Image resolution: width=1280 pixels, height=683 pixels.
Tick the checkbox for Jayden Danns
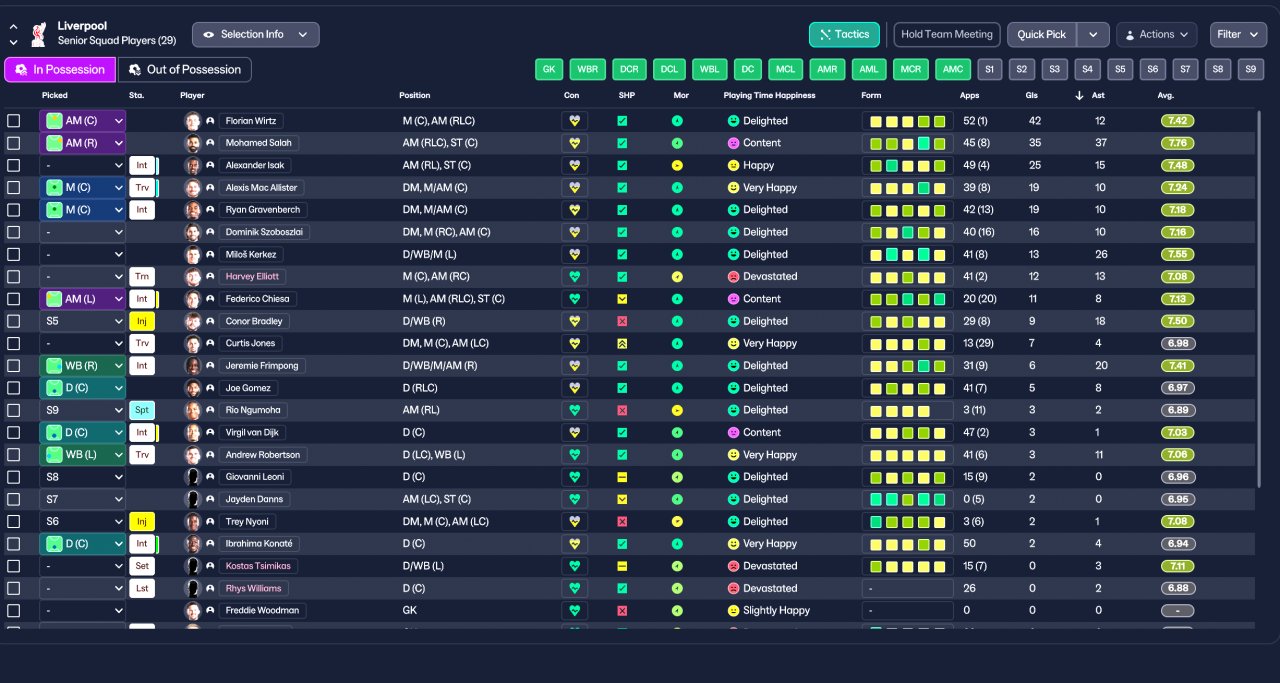[x=13, y=499]
